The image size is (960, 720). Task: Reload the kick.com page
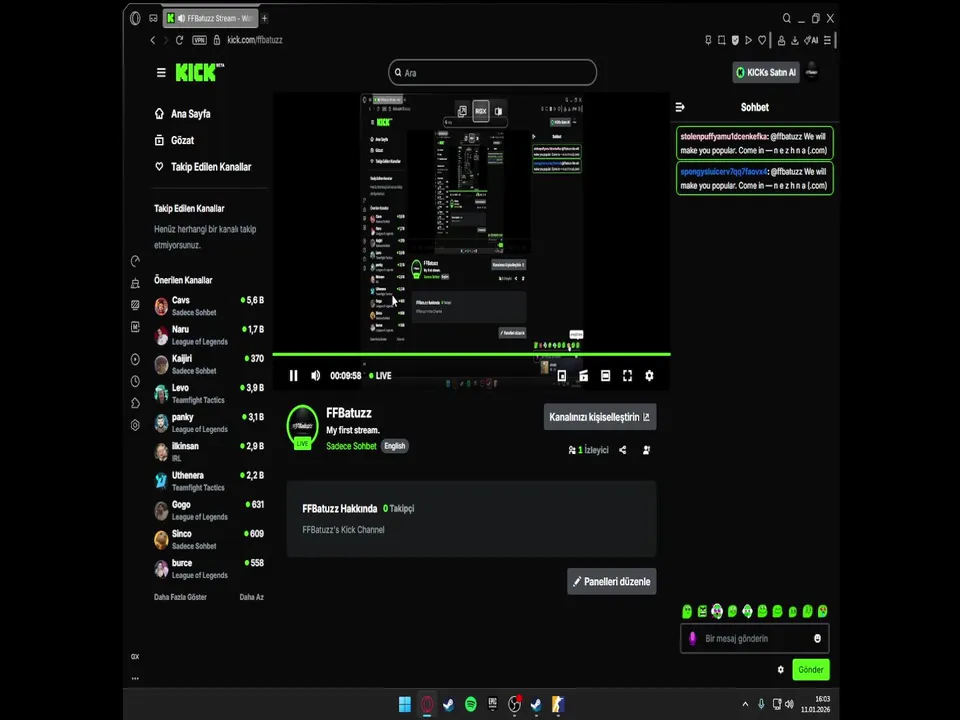pos(179,40)
